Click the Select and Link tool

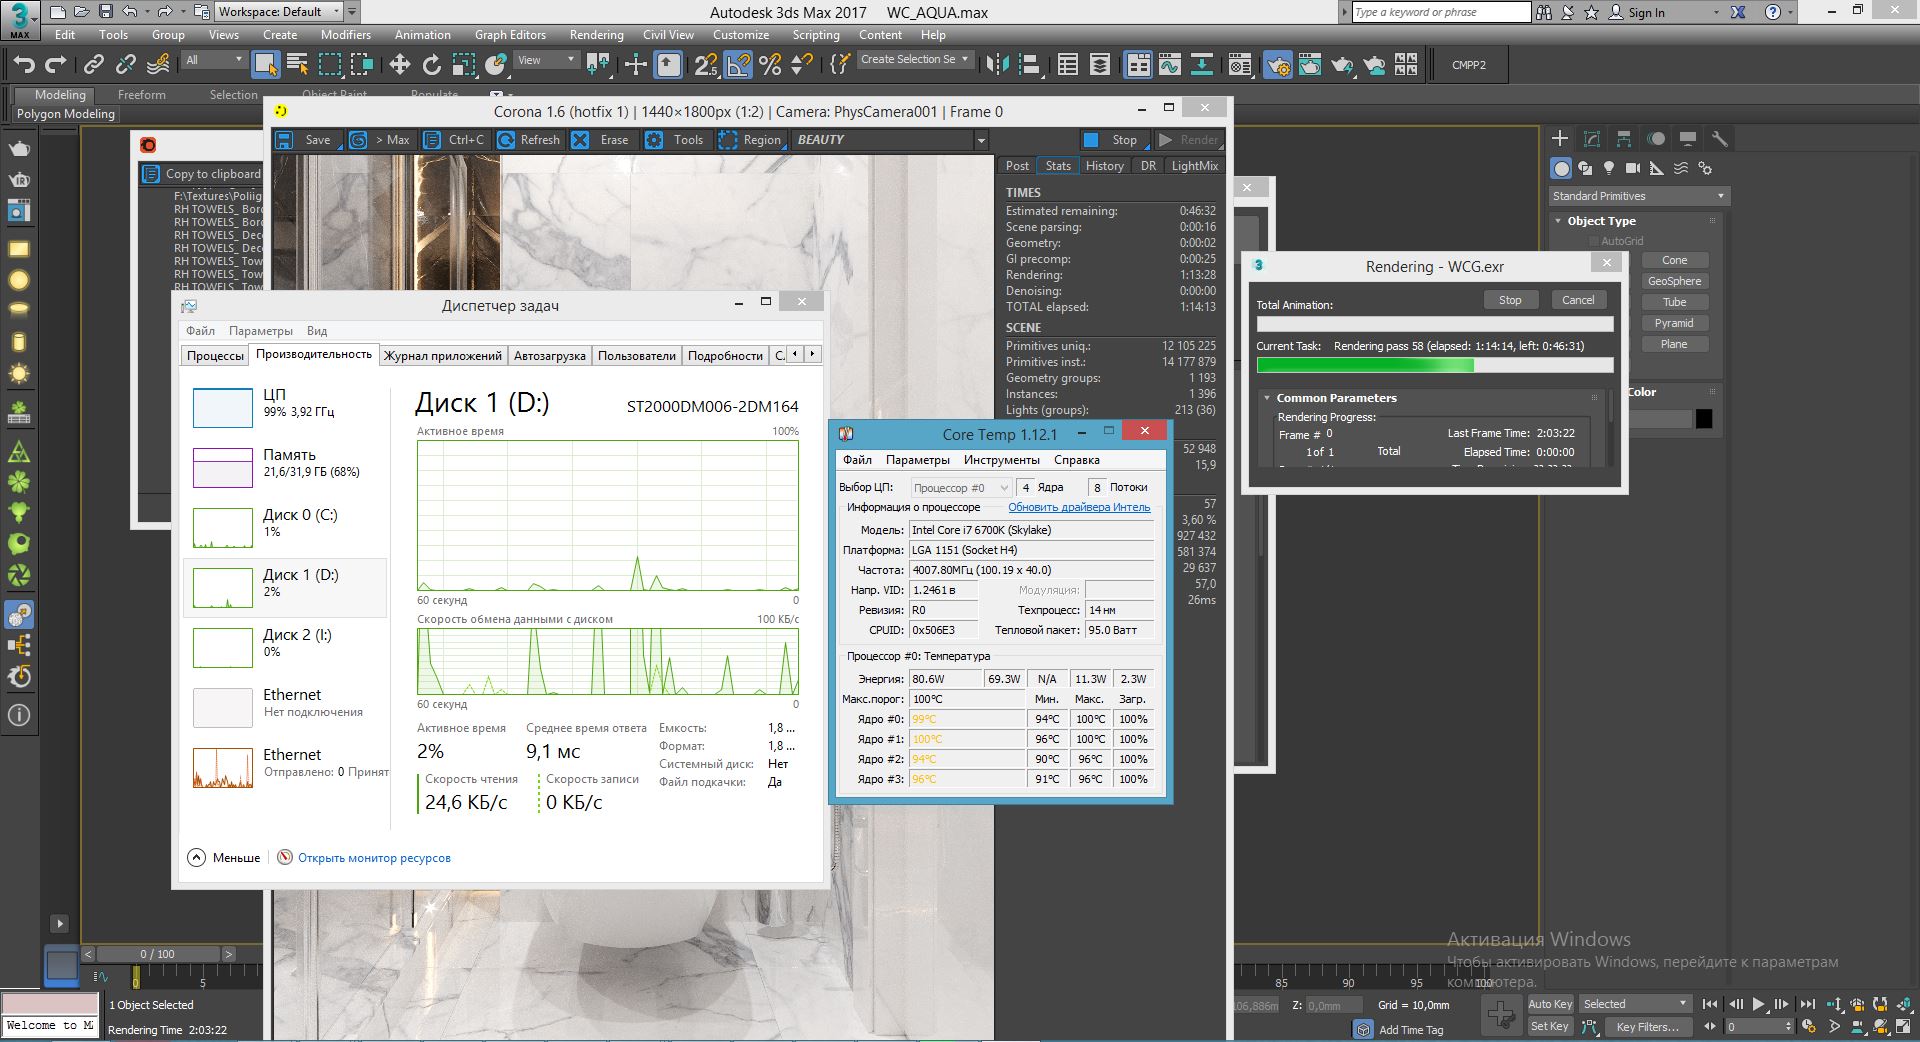[93, 65]
